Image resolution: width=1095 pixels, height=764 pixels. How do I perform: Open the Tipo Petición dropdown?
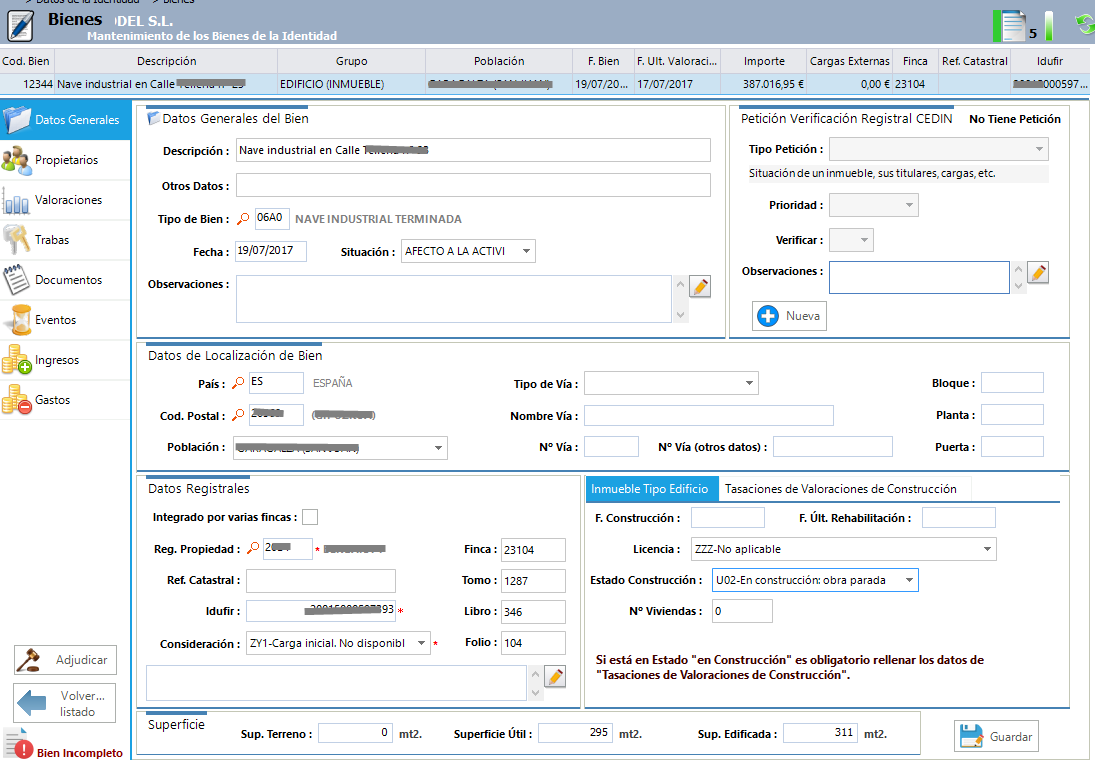[x=939, y=149]
